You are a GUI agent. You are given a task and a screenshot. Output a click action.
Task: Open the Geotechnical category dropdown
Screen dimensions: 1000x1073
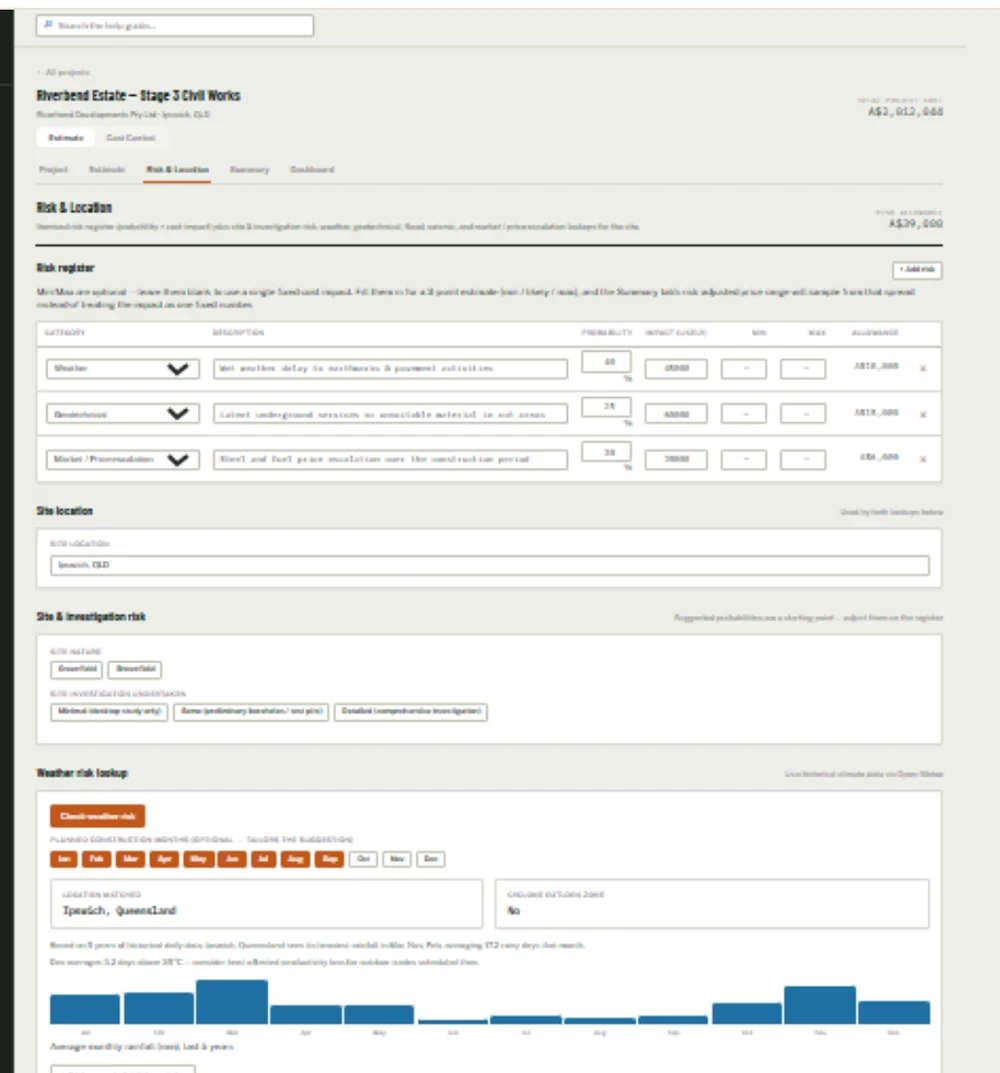pos(123,414)
